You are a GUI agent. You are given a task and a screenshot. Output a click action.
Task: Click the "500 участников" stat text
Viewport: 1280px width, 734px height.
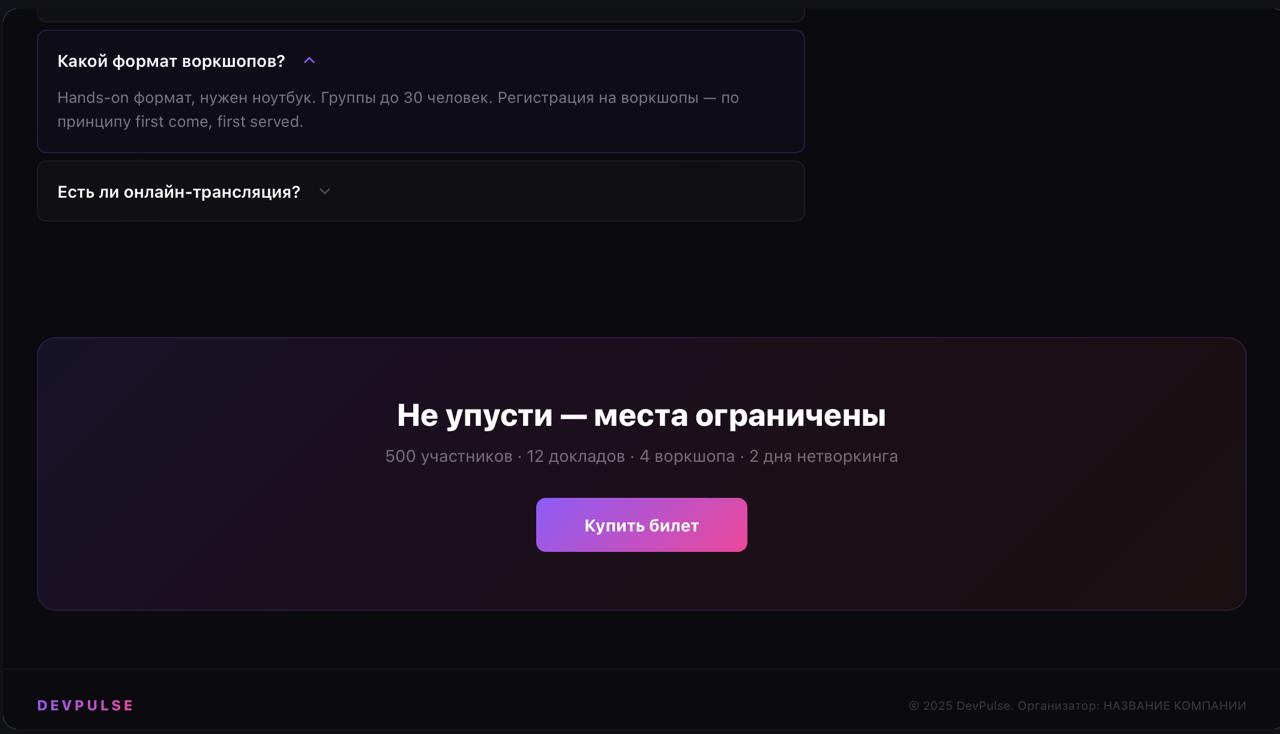[x=448, y=457]
